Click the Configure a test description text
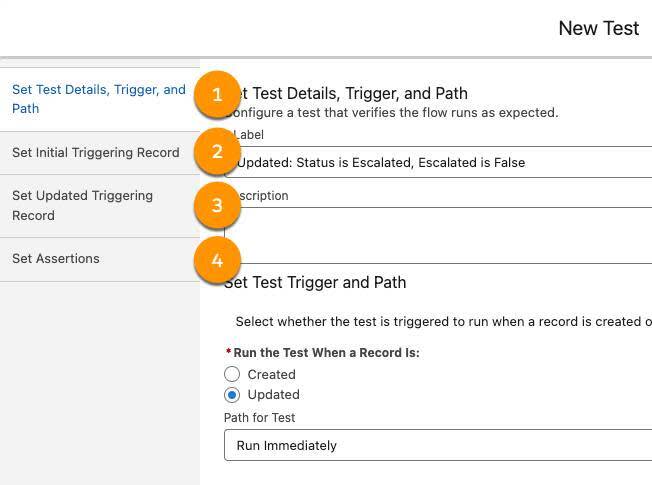652x485 pixels. coord(395,113)
